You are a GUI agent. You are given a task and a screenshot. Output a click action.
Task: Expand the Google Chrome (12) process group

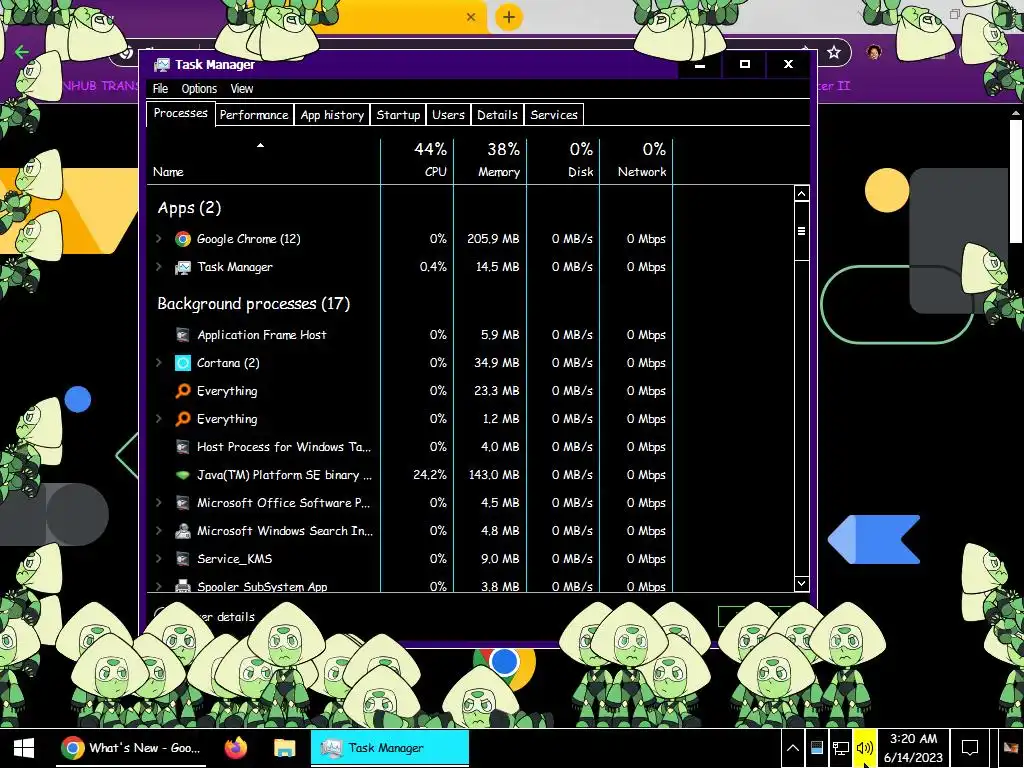click(x=159, y=239)
